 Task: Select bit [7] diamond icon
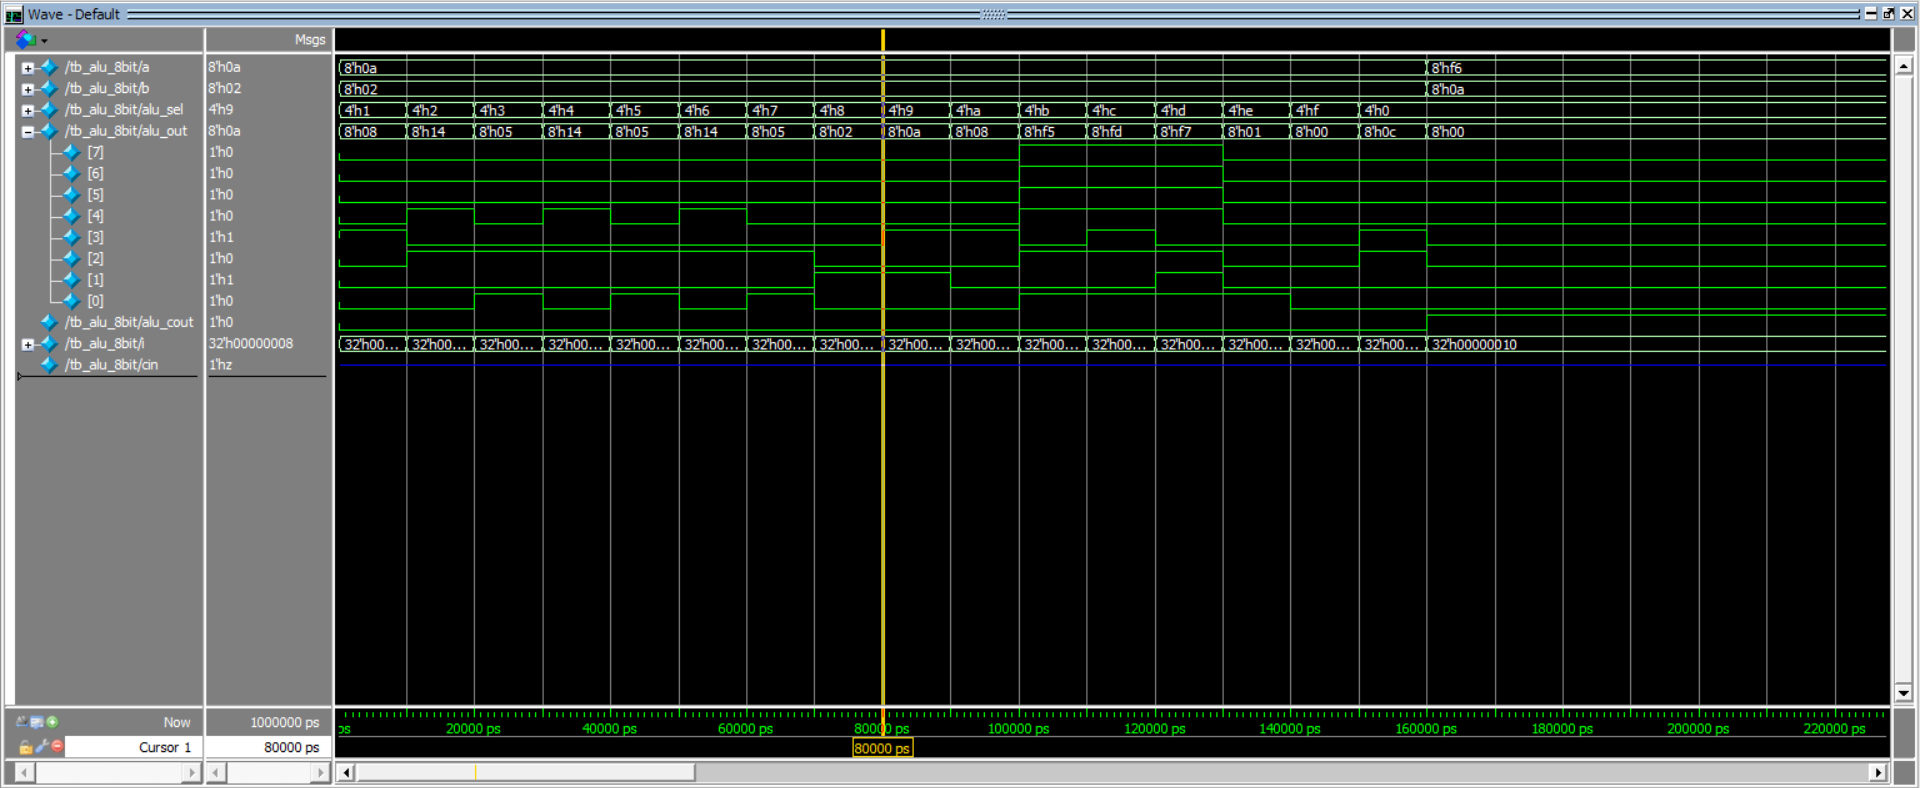click(x=72, y=152)
